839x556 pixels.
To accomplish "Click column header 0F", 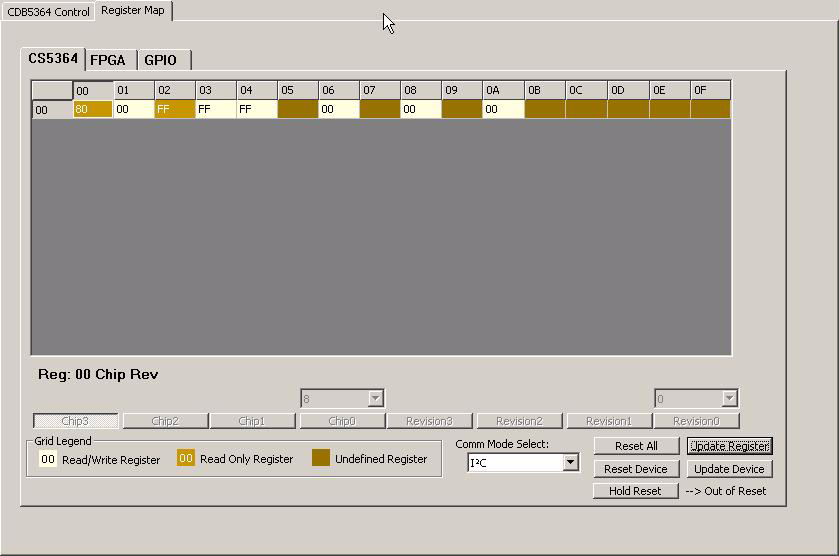I will (x=710, y=90).
